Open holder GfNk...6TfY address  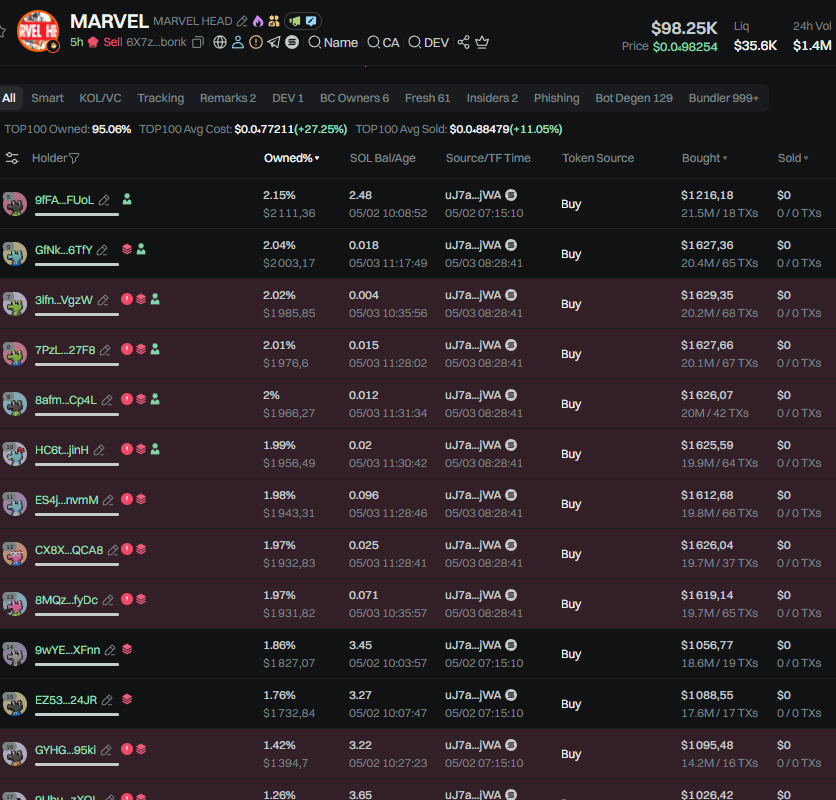63,250
